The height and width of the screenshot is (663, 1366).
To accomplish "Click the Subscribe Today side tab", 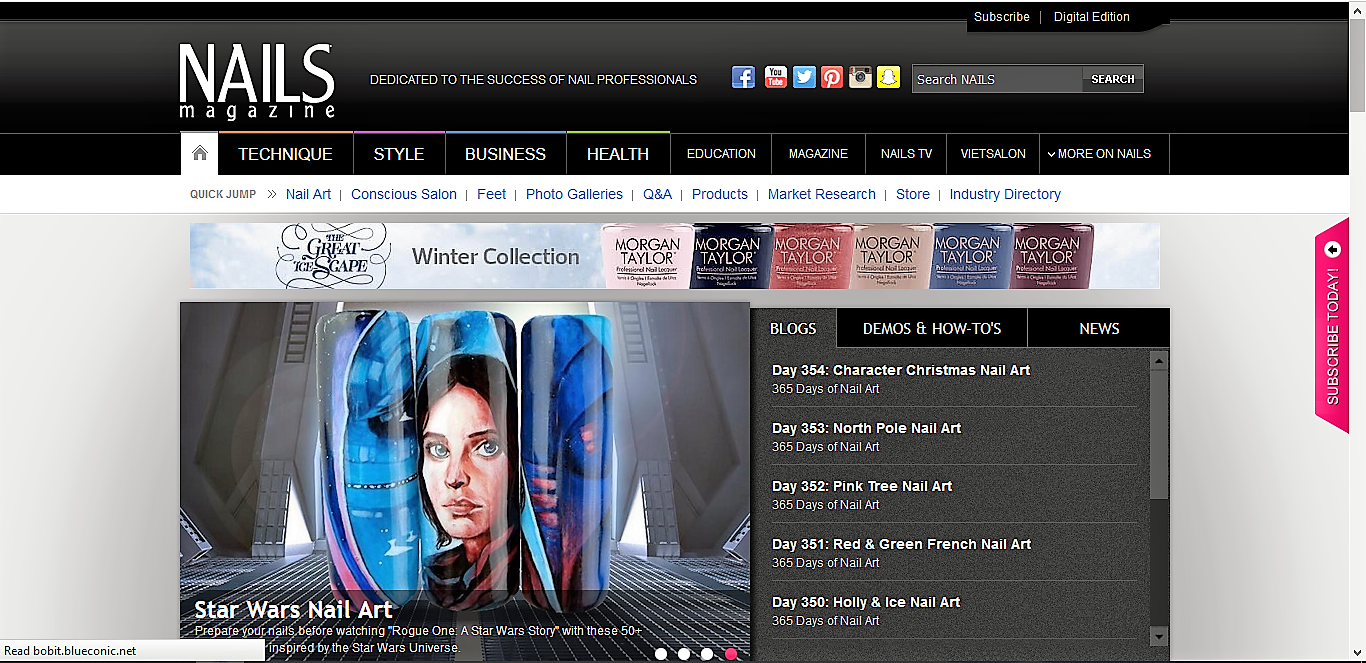I will pos(1332,325).
